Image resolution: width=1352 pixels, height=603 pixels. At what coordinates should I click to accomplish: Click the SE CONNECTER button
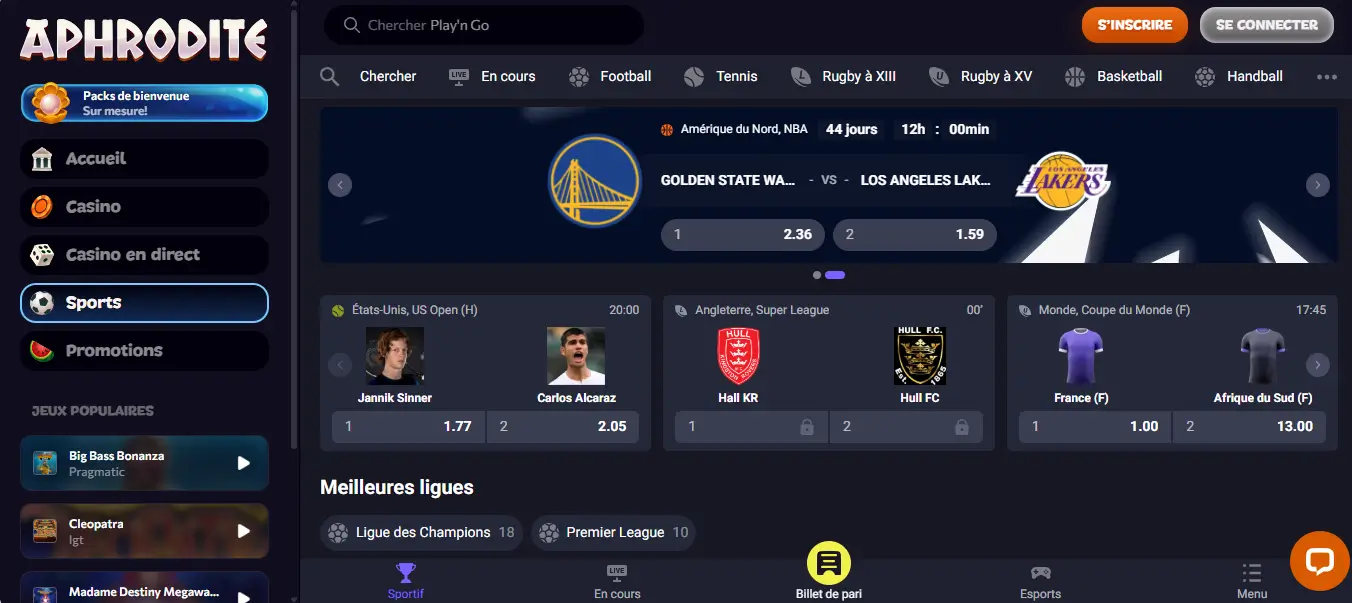tap(1267, 25)
